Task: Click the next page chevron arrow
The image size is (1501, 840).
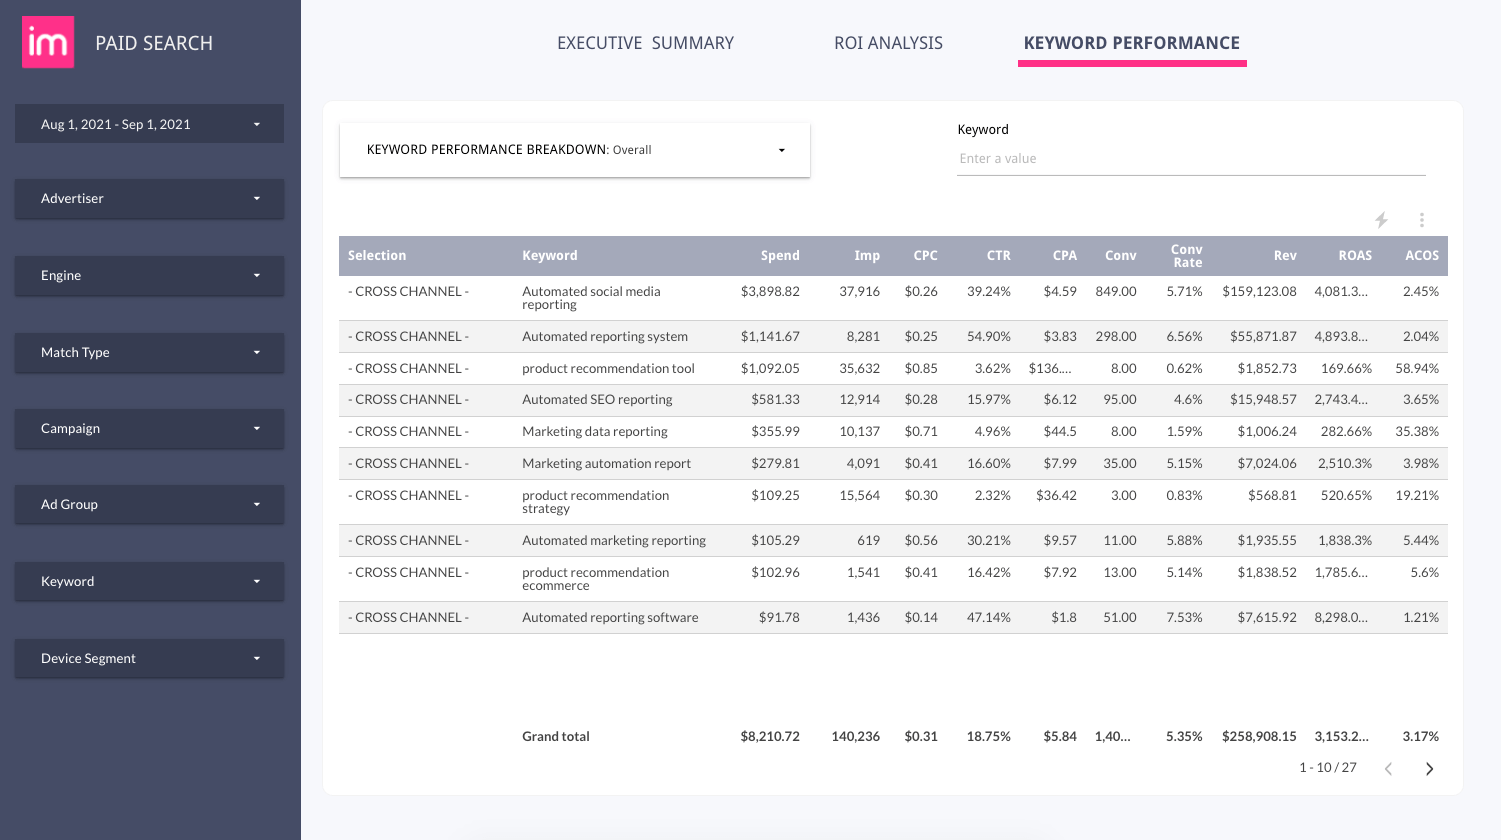Action: (1429, 768)
